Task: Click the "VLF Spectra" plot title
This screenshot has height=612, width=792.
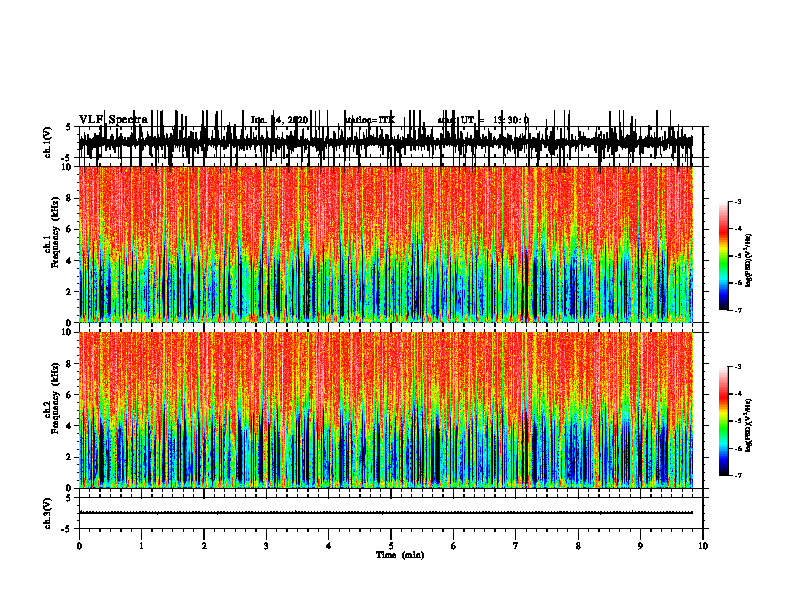Action: point(113,119)
